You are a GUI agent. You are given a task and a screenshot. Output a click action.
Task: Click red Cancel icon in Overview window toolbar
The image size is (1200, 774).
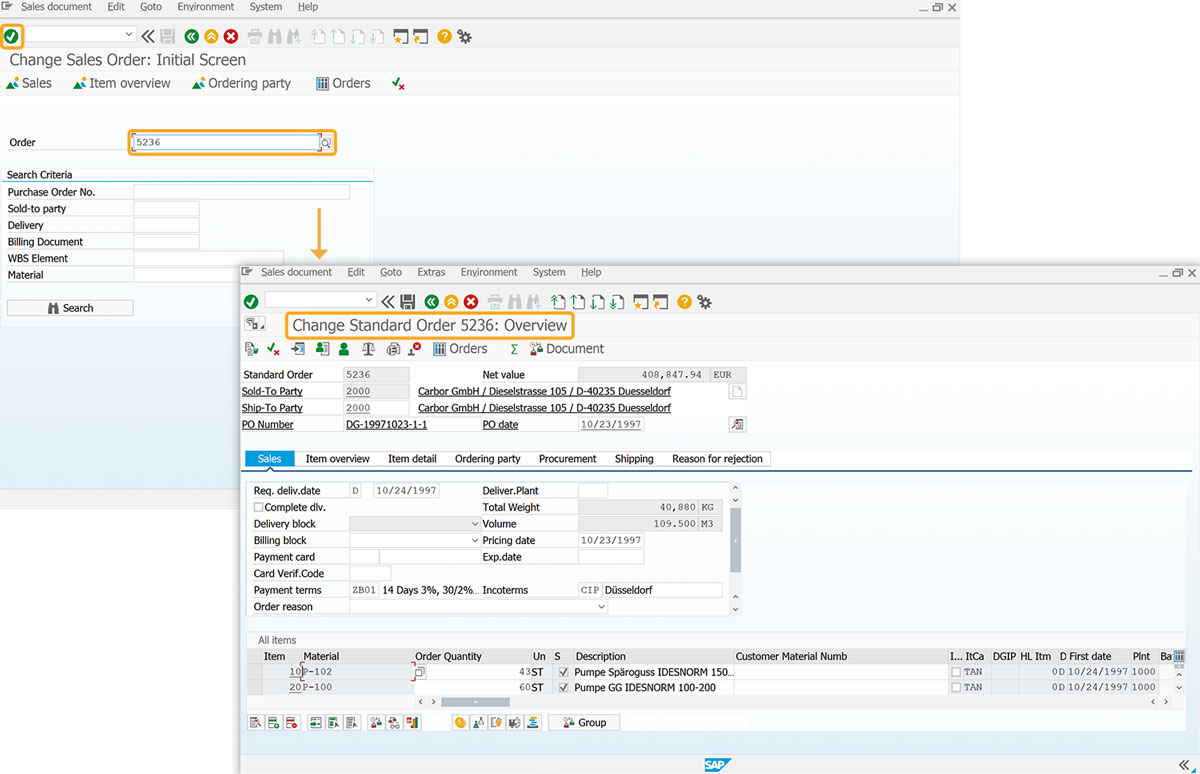tap(470, 301)
